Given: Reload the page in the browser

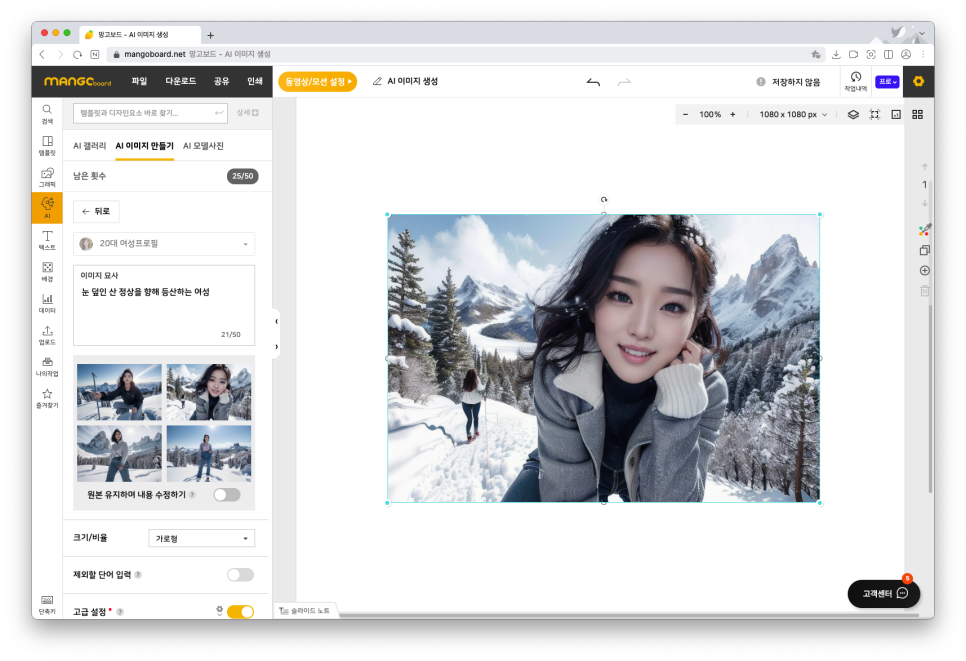Looking at the screenshot, I should (78, 54).
